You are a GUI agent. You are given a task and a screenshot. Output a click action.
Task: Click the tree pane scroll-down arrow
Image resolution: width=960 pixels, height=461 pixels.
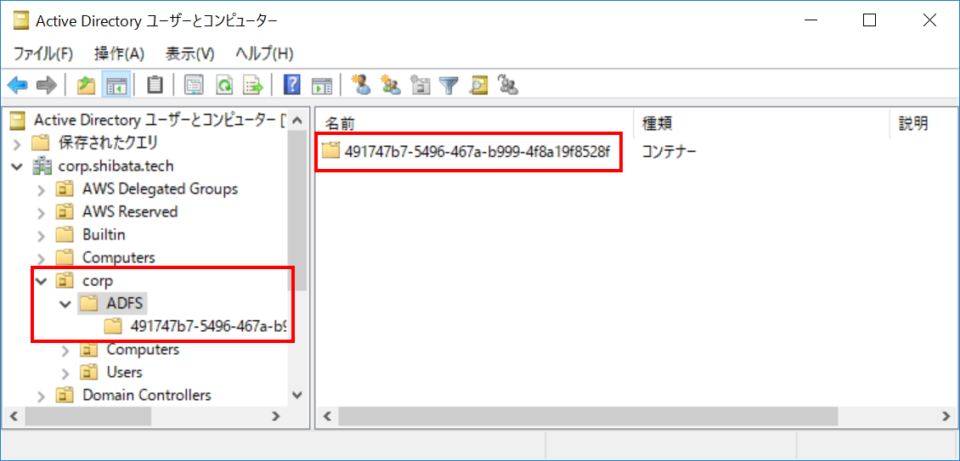coord(298,395)
